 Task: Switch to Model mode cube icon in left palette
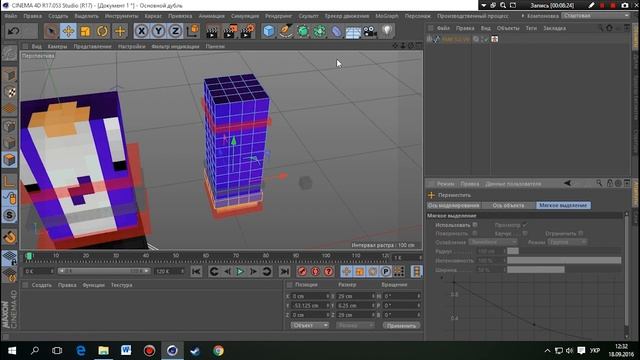click(x=9, y=75)
